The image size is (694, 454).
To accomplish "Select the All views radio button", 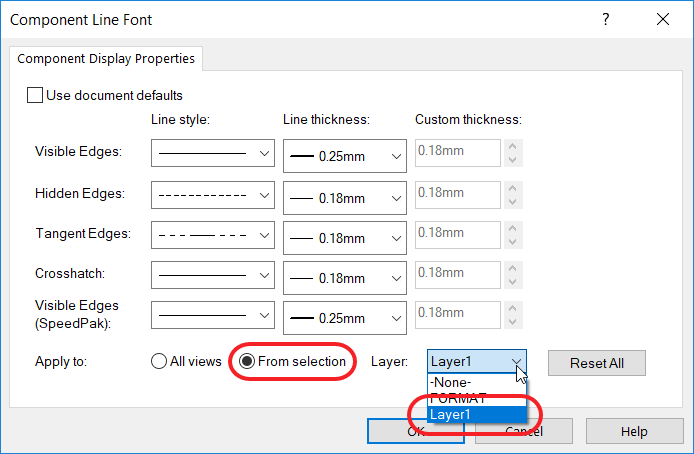I will (x=159, y=362).
